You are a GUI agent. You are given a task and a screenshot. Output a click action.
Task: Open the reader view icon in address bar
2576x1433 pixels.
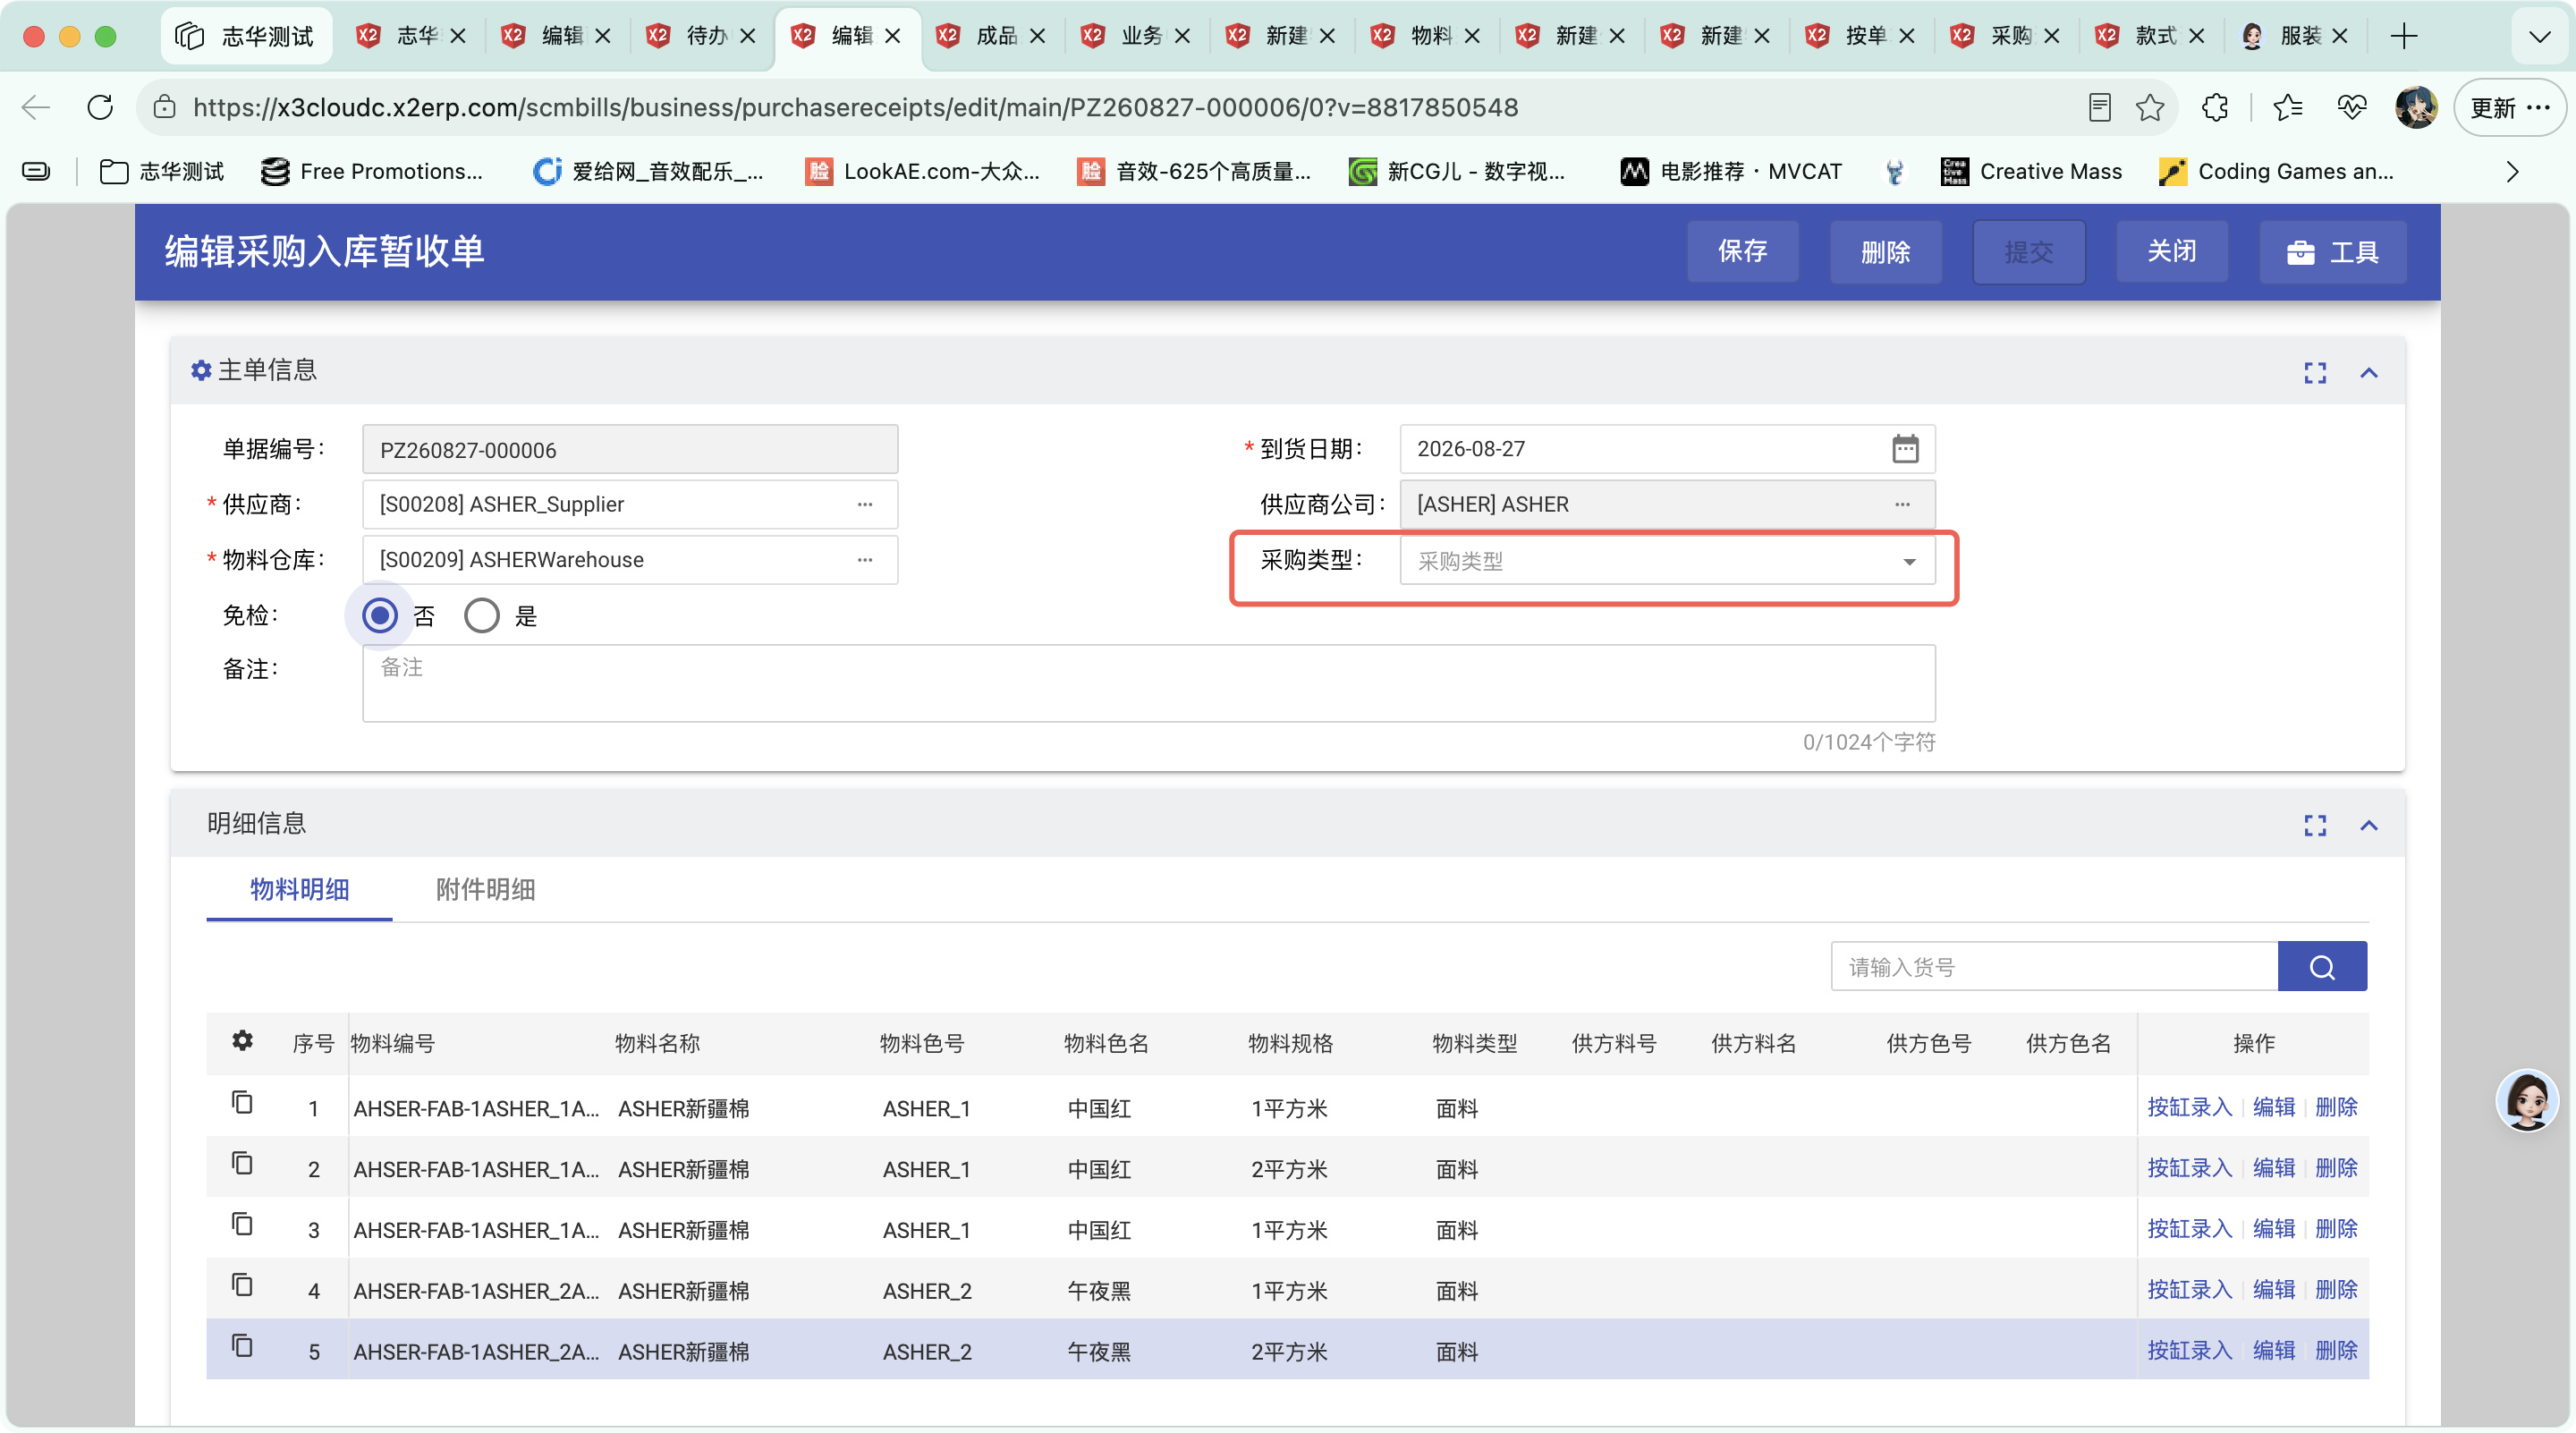coord(2099,107)
